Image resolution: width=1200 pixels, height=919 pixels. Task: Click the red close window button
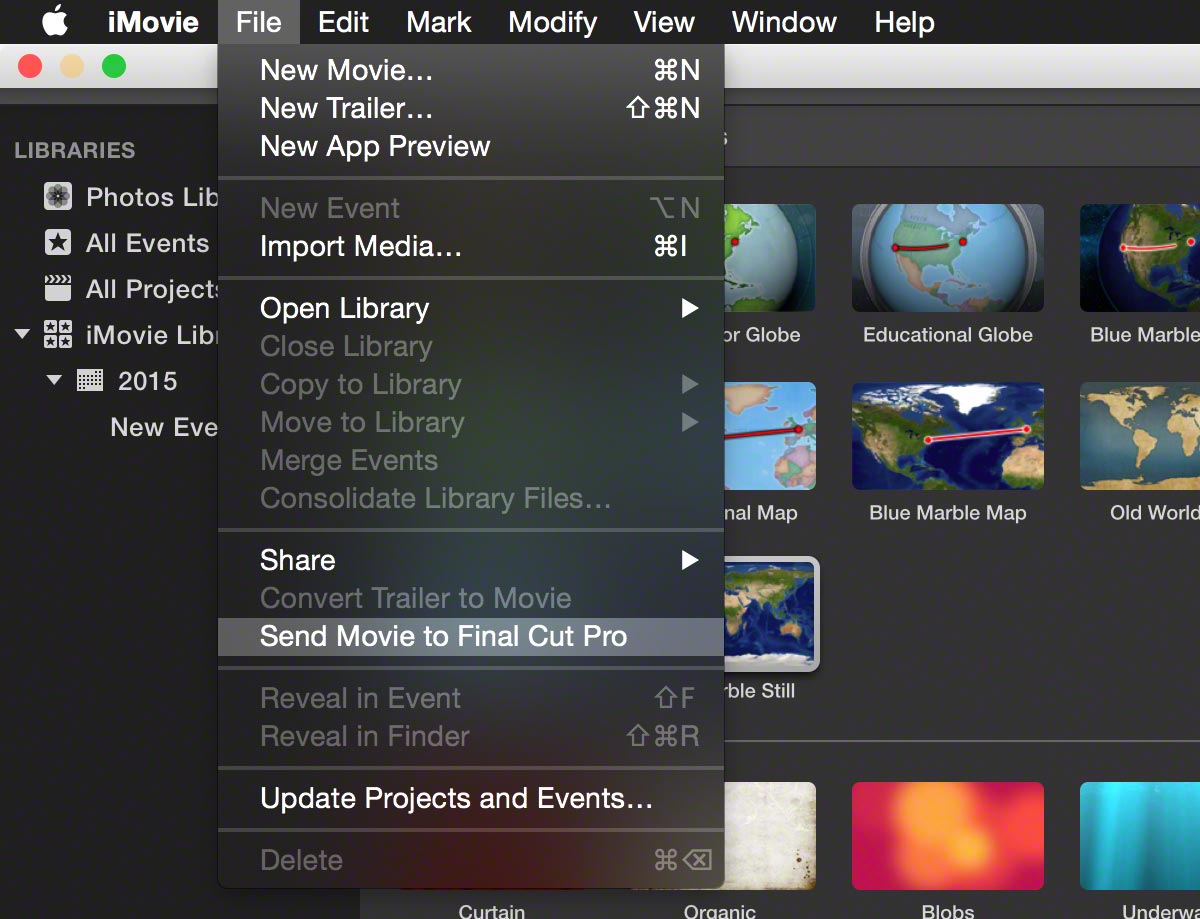[x=30, y=67]
